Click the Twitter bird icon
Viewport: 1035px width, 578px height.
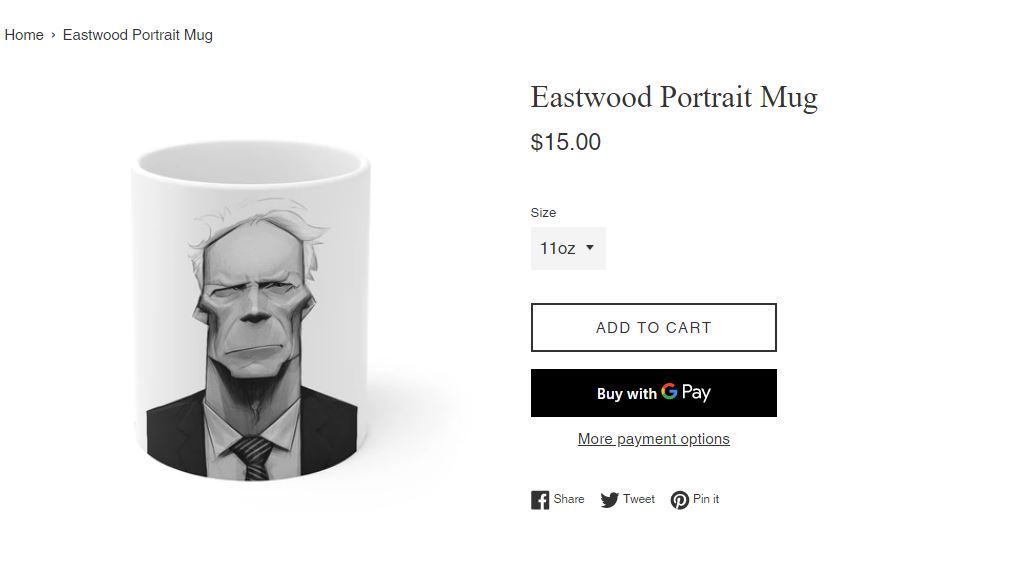coord(609,500)
